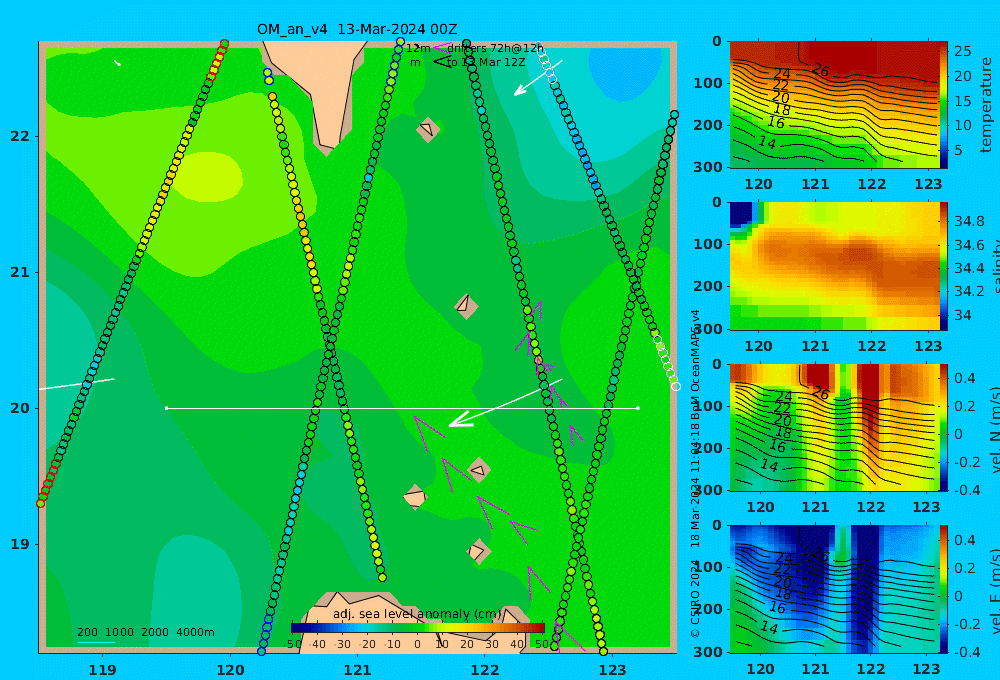Viewport: 1000px width, 680px height.
Task: Click latitude tick label 19 on main map
Action: click(x=20, y=544)
